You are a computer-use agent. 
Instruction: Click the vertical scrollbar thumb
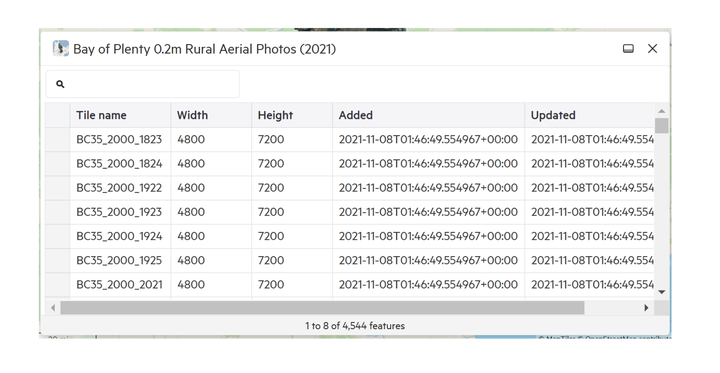661,125
